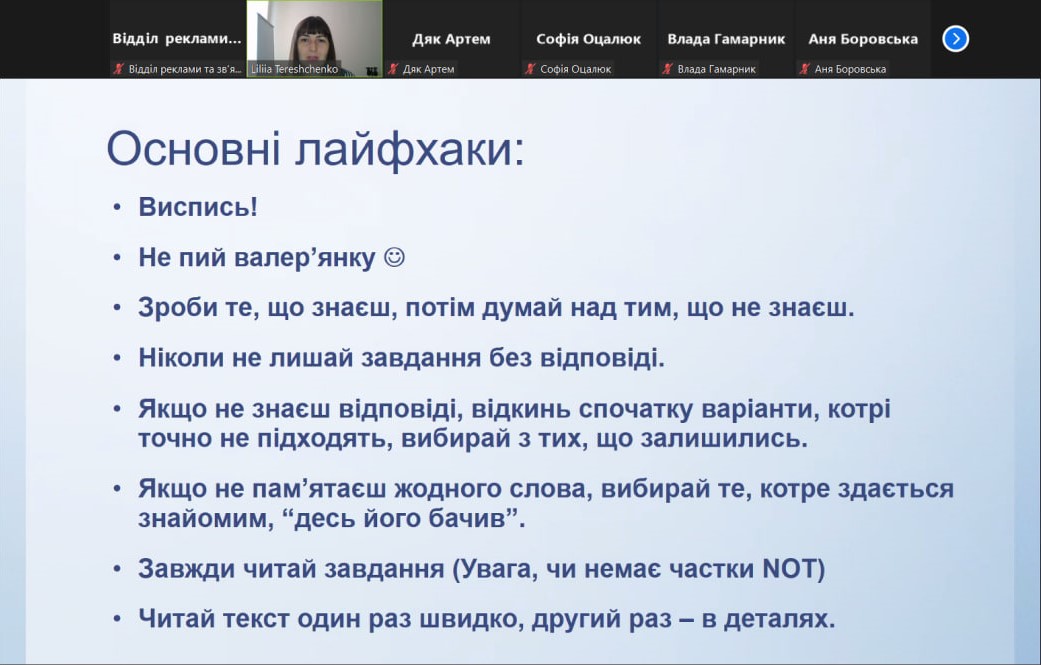Click the muted mic icon on Відділ реклами tile
The width and height of the screenshot is (1041, 665).
pos(119,69)
